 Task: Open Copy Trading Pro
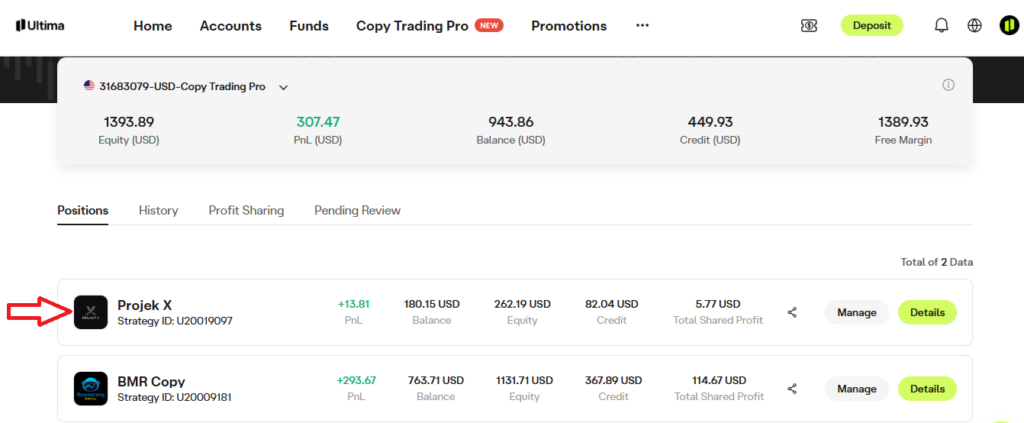412,26
